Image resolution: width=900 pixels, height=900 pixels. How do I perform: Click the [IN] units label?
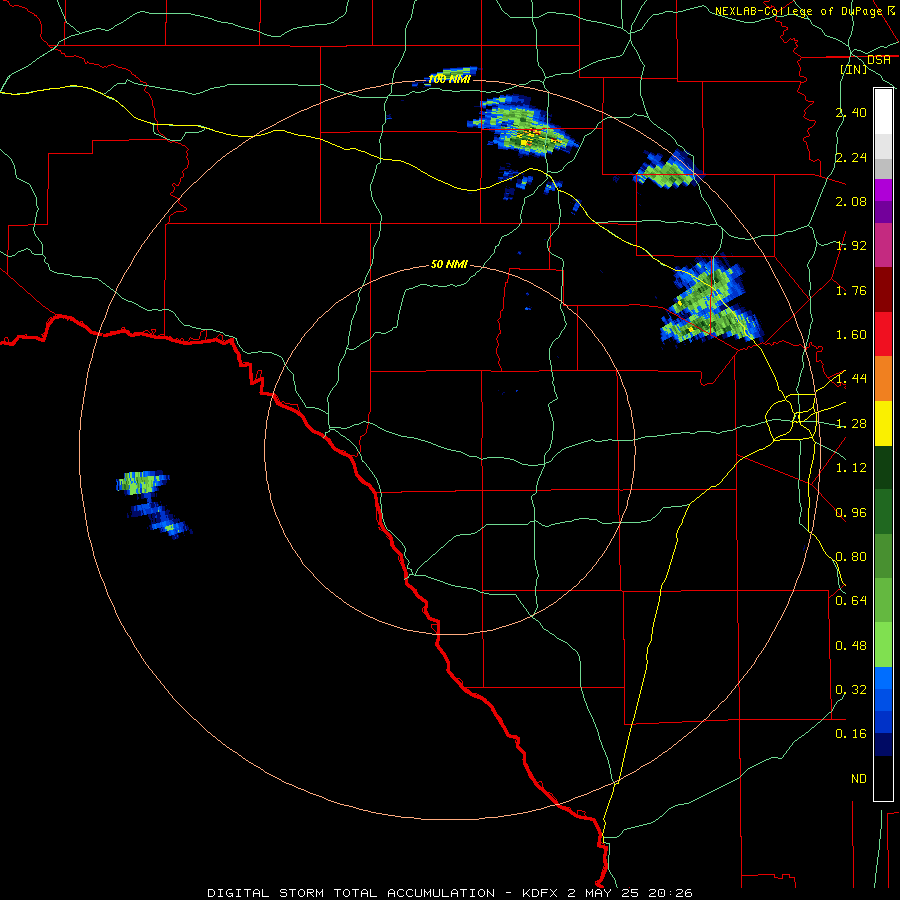coord(854,69)
